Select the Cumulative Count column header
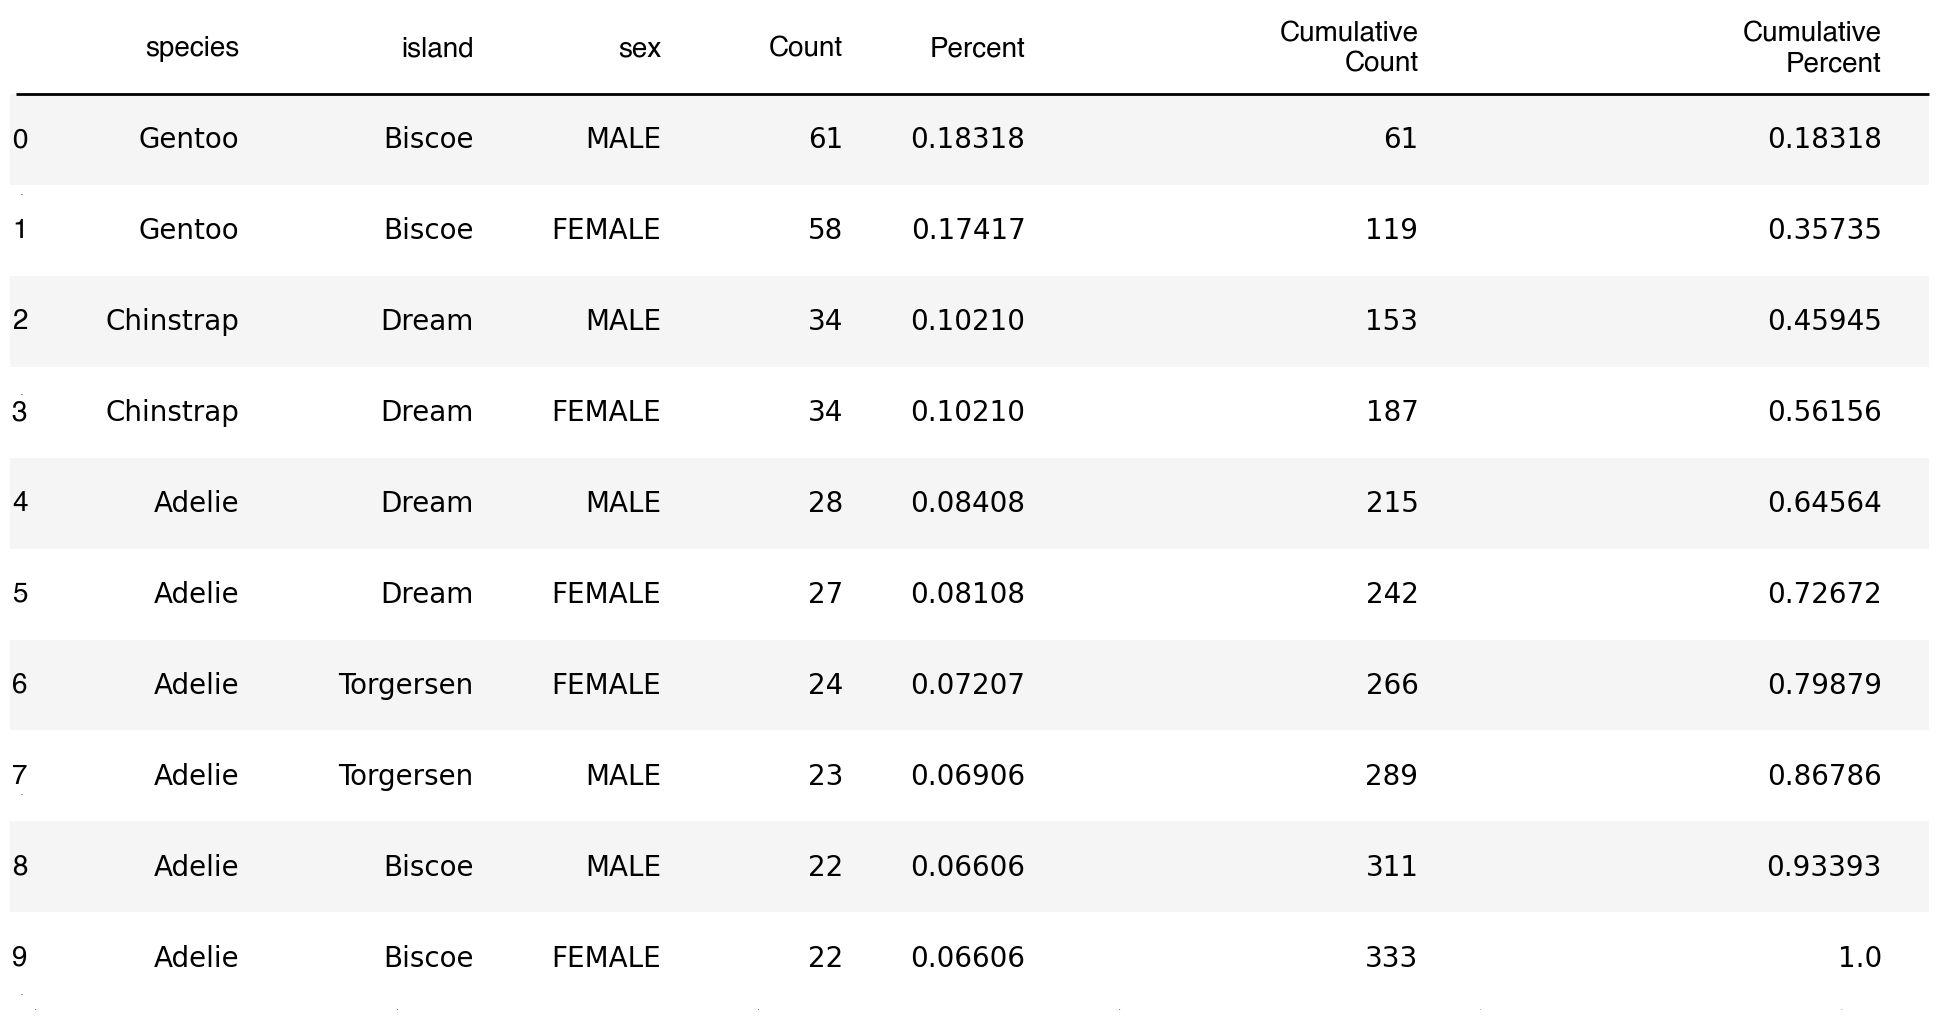Screen dimensions: 1938x1019 (1348, 47)
